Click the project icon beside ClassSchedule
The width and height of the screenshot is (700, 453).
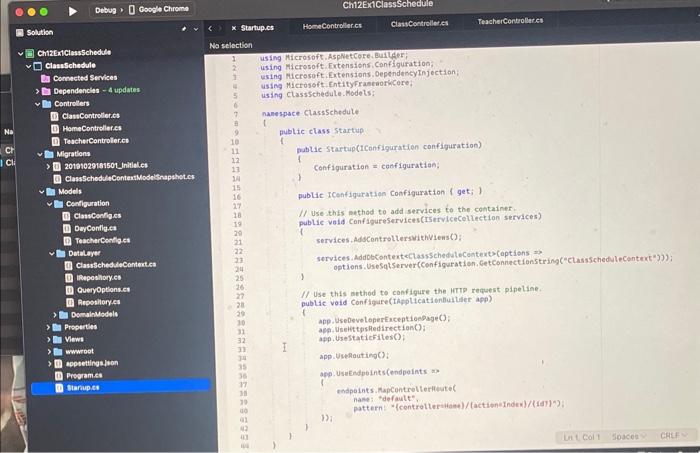[38, 66]
